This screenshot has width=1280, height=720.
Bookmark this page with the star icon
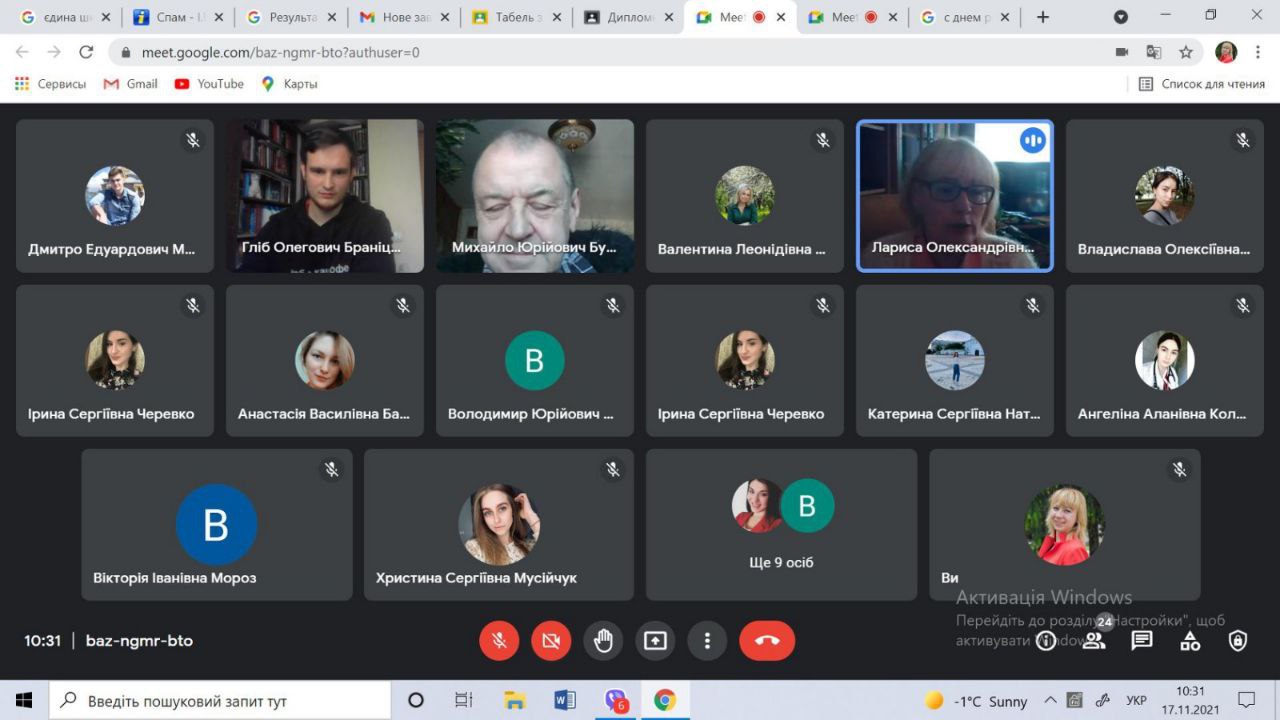tap(1186, 52)
